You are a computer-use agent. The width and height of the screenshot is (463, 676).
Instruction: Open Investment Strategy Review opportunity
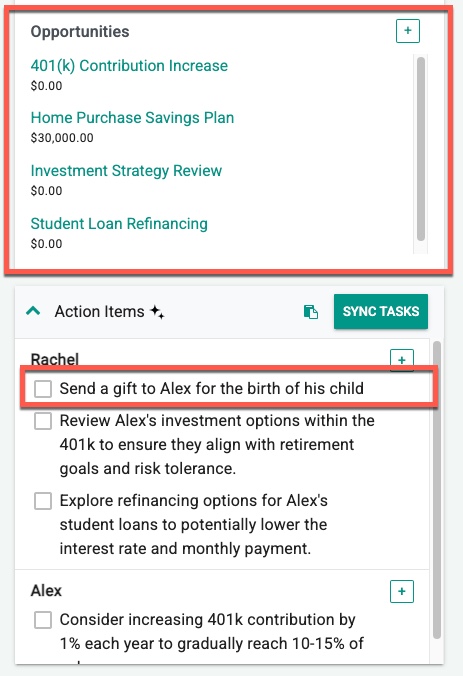pos(126,171)
